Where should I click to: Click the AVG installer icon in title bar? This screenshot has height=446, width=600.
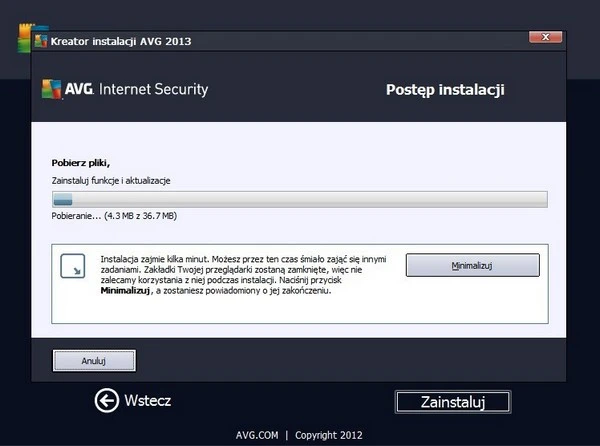tap(40, 41)
